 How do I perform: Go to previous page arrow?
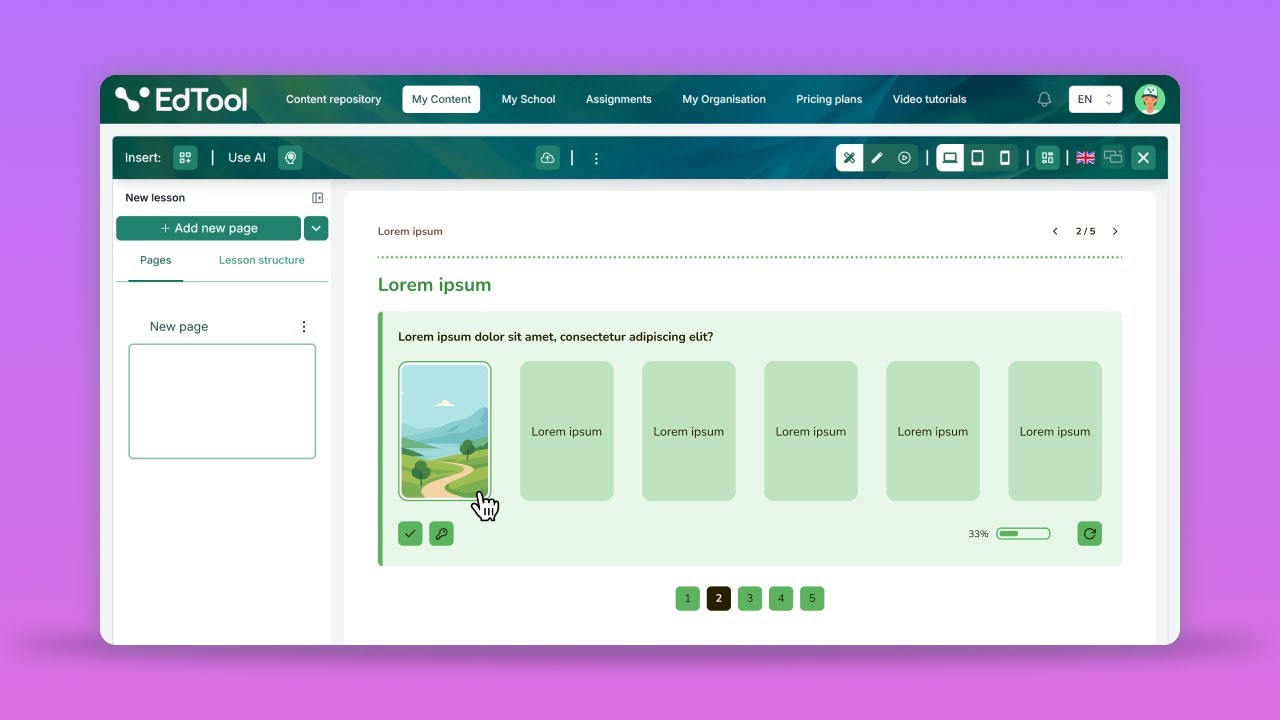point(1055,231)
